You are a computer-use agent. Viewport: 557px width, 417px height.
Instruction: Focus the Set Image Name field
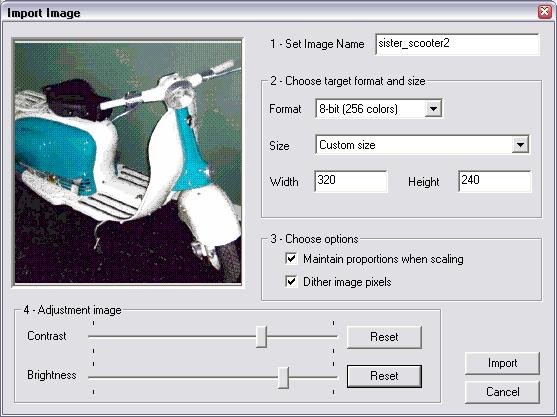pyautogui.click(x=458, y=44)
